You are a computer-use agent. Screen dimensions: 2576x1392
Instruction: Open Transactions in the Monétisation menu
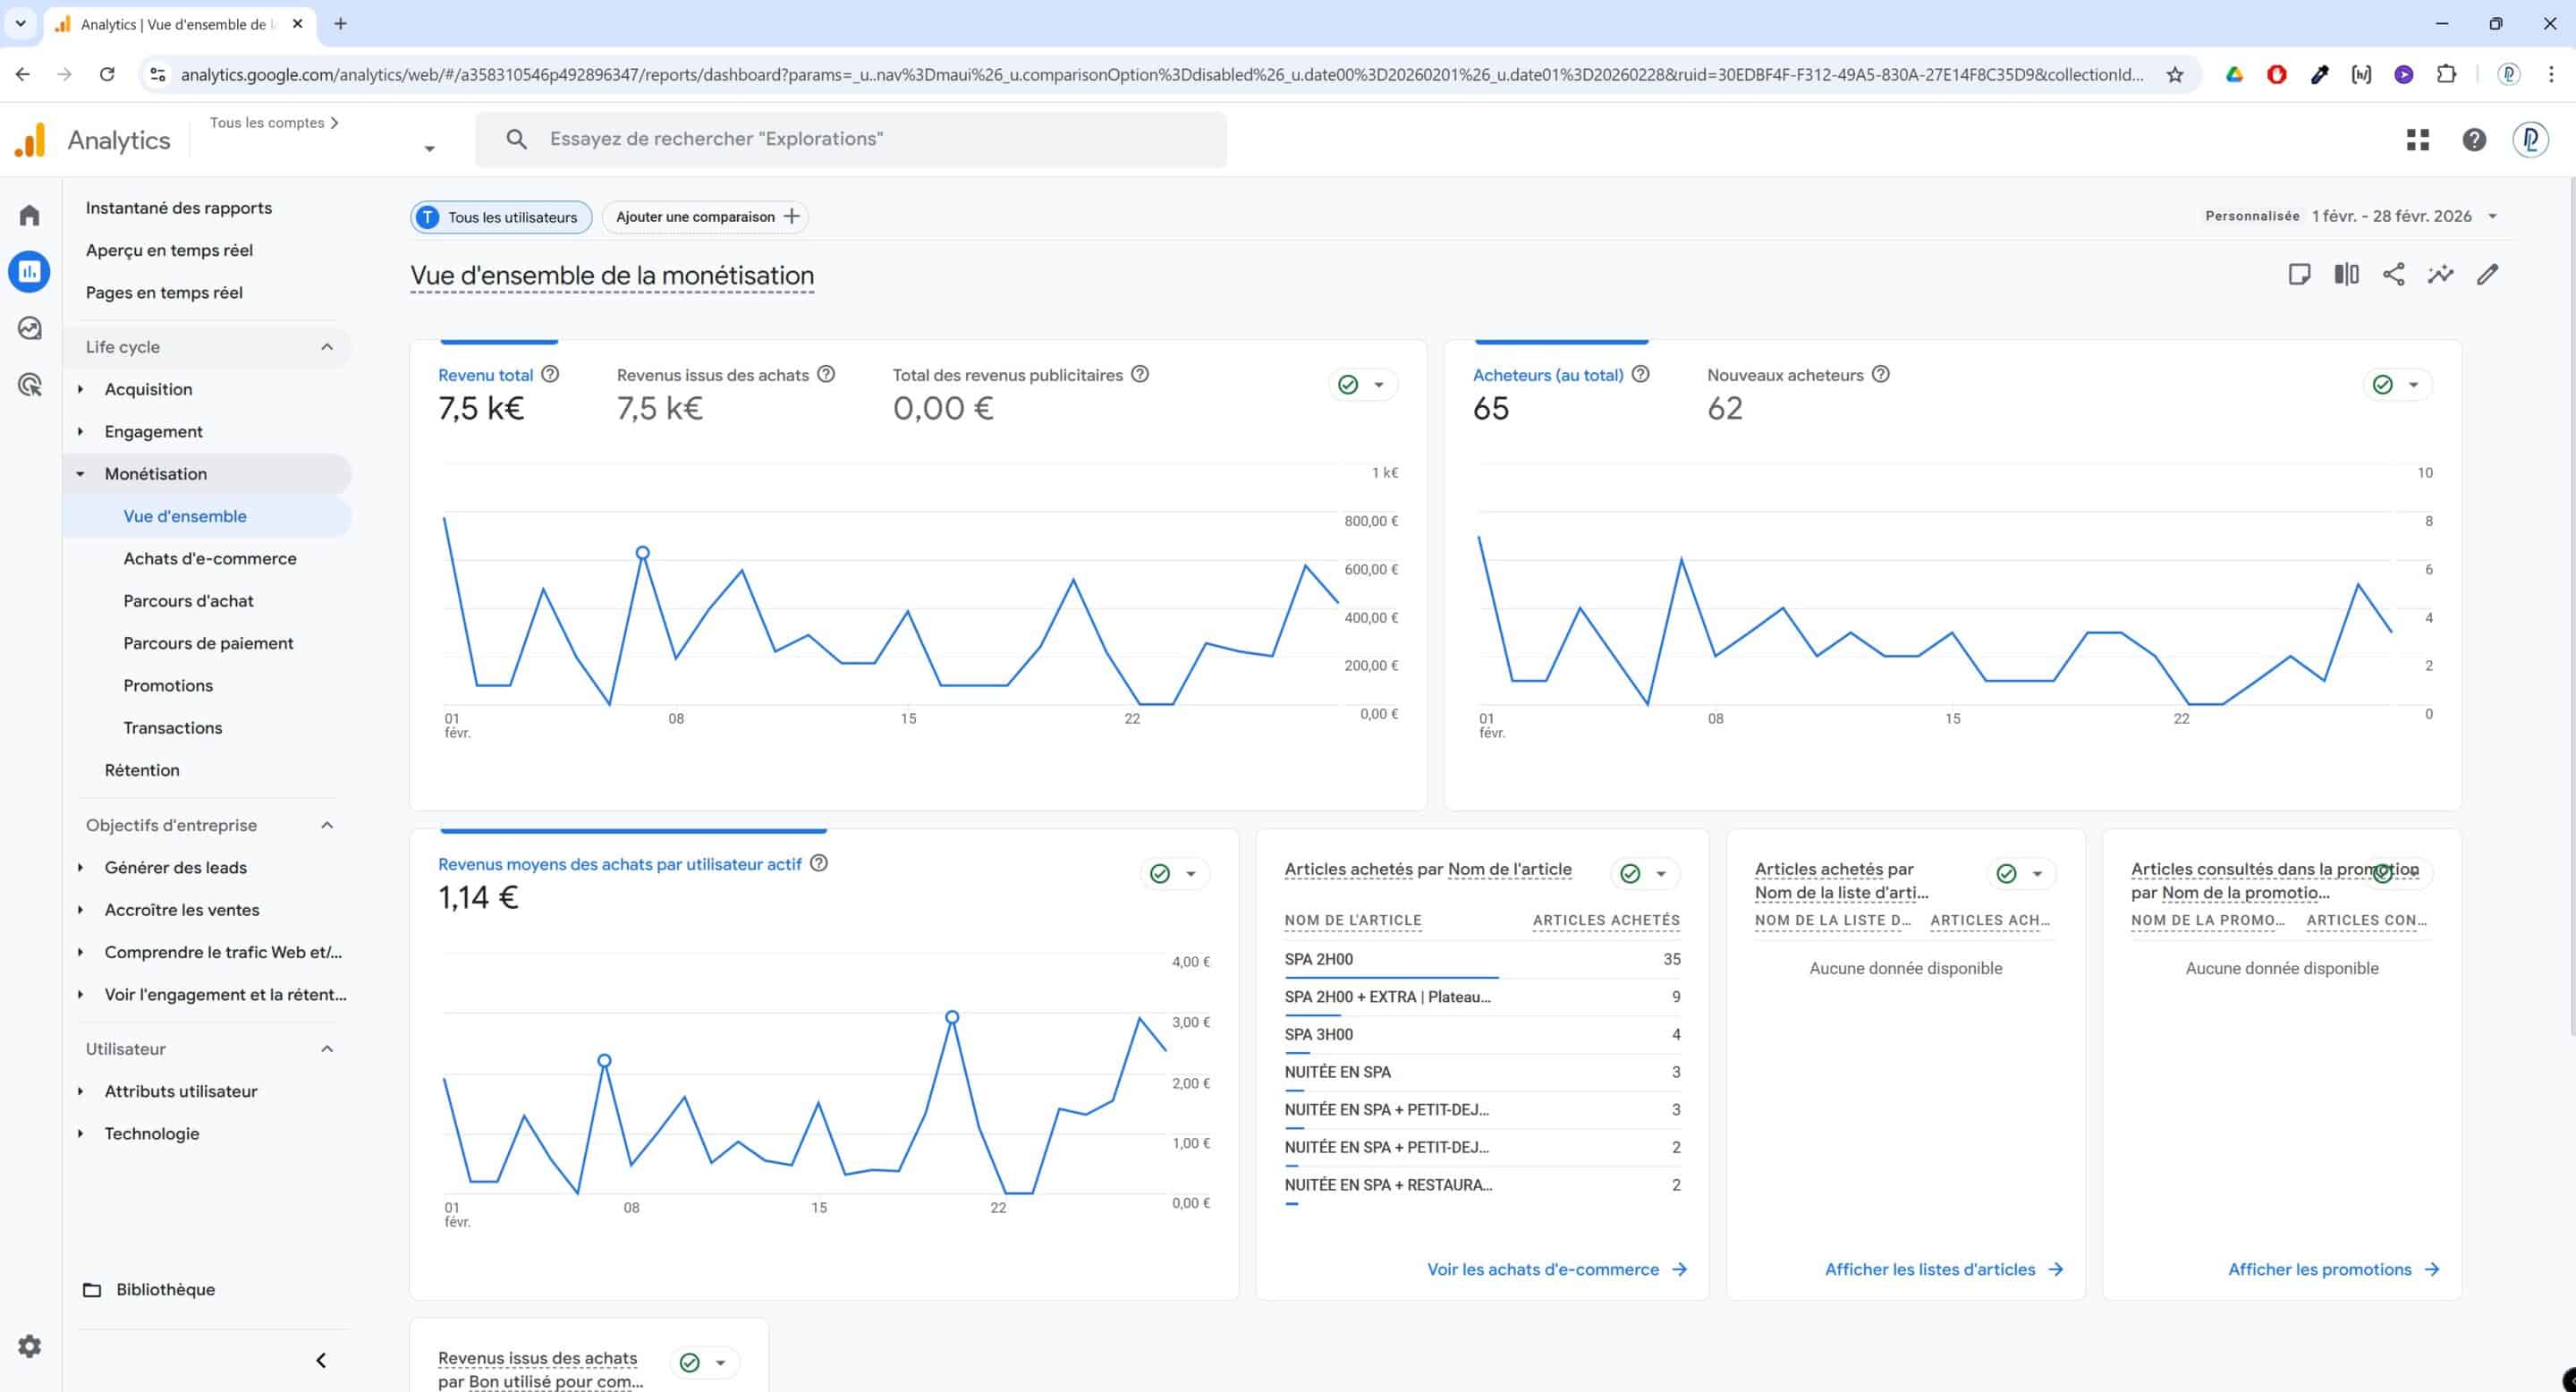point(172,727)
